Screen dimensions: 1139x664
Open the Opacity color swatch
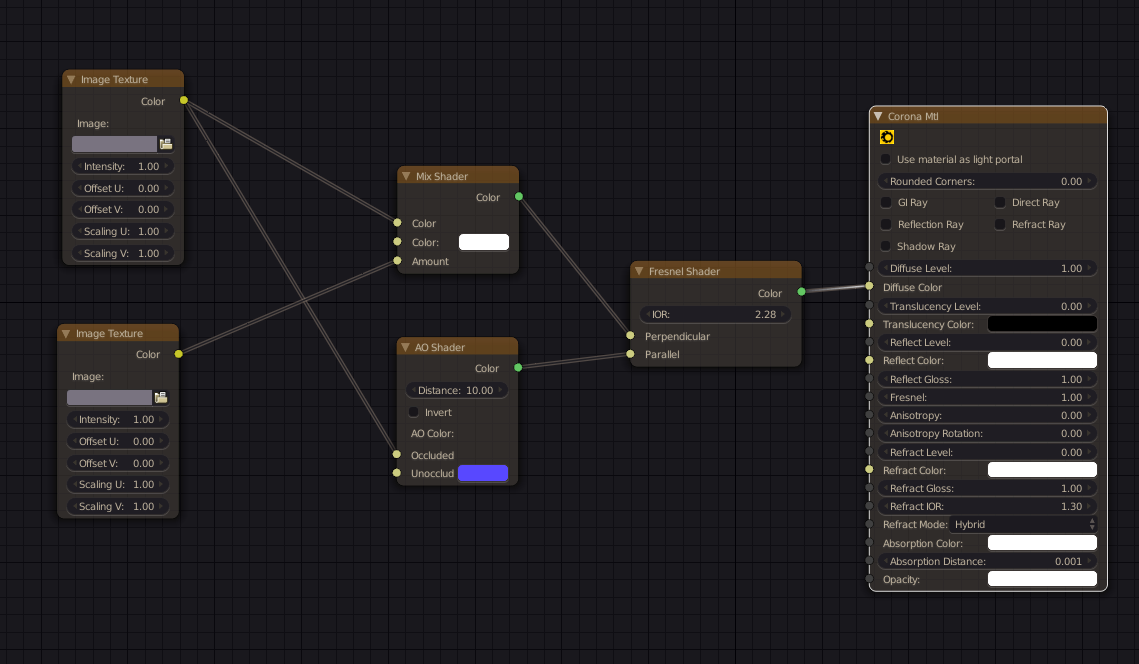tap(1042, 579)
